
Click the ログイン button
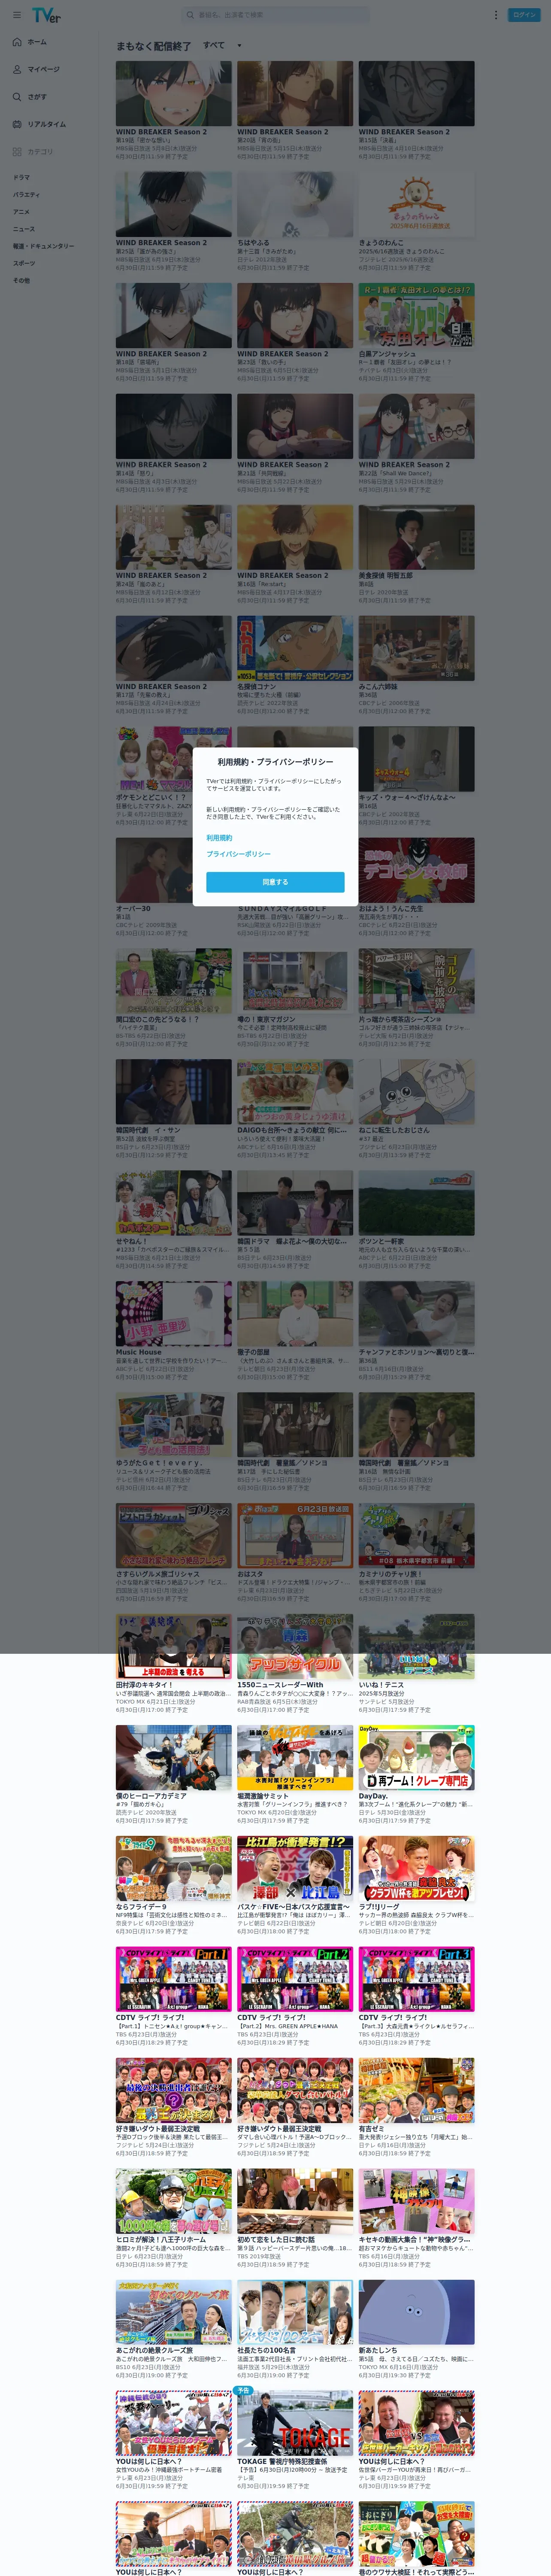(524, 15)
